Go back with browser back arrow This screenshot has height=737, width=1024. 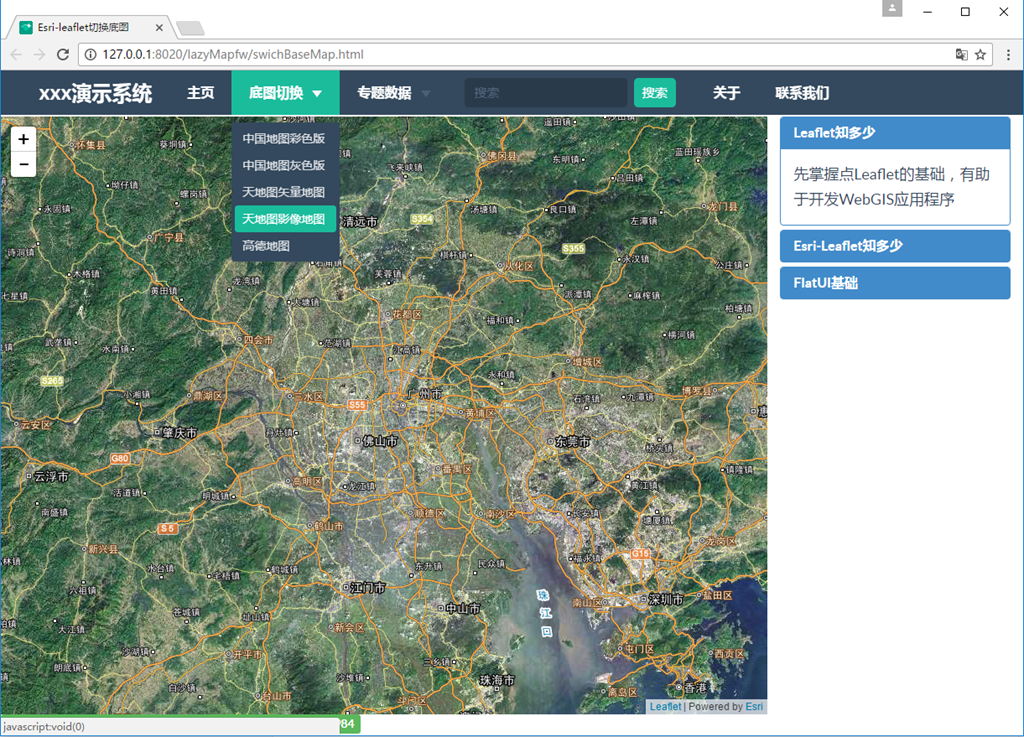click(16, 54)
